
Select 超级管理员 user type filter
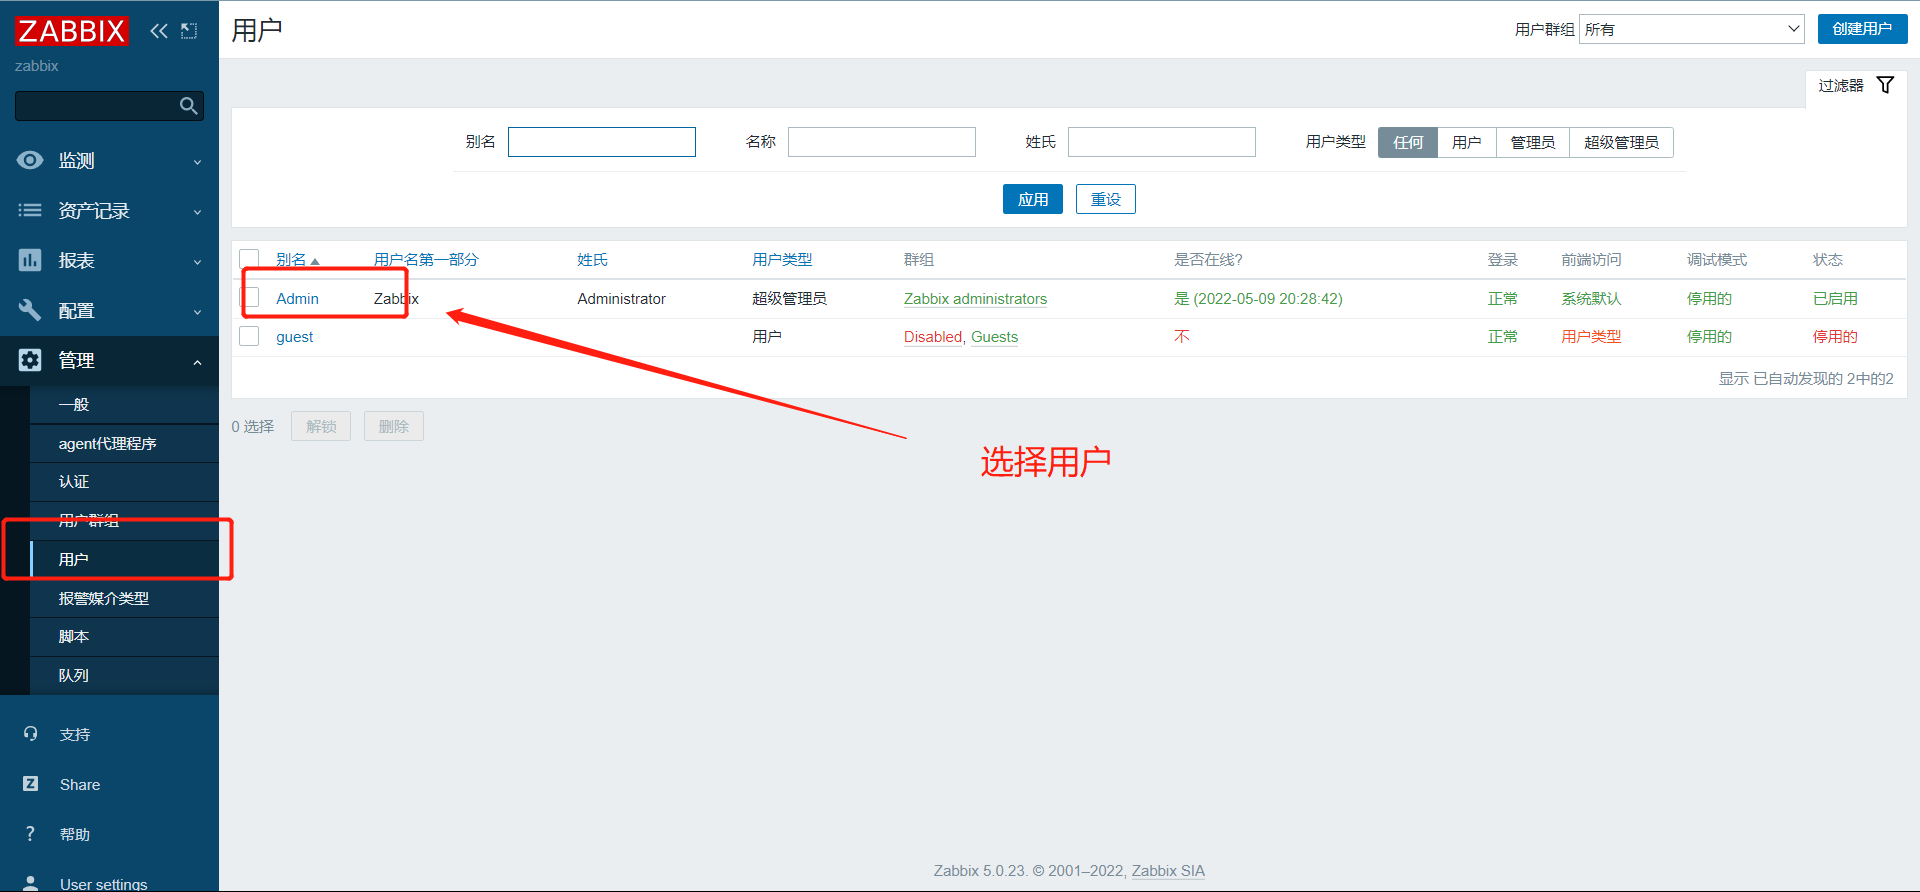click(1621, 142)
